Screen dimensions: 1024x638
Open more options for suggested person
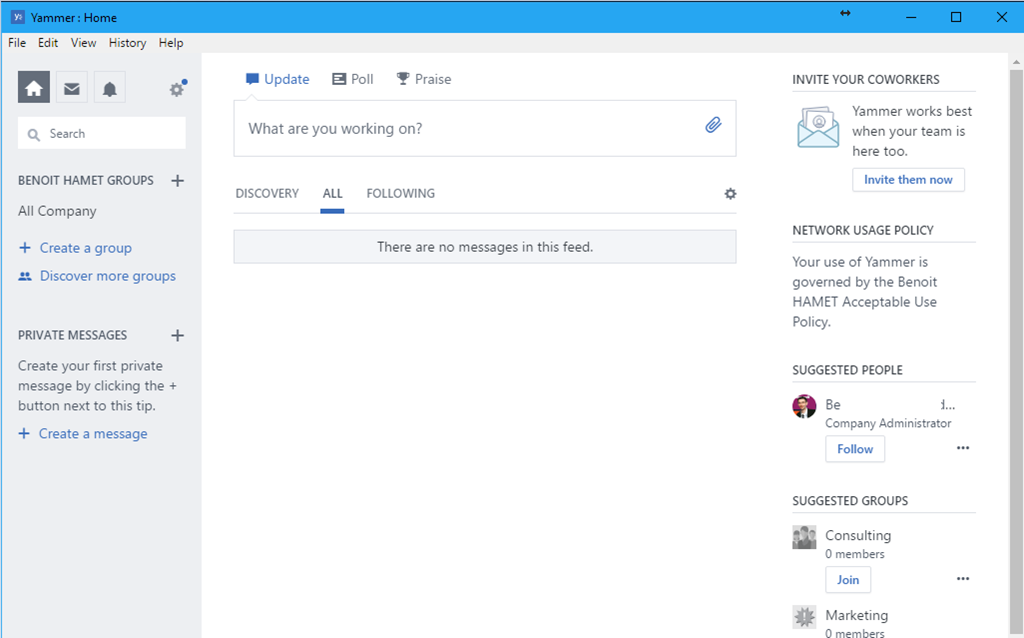963,449
